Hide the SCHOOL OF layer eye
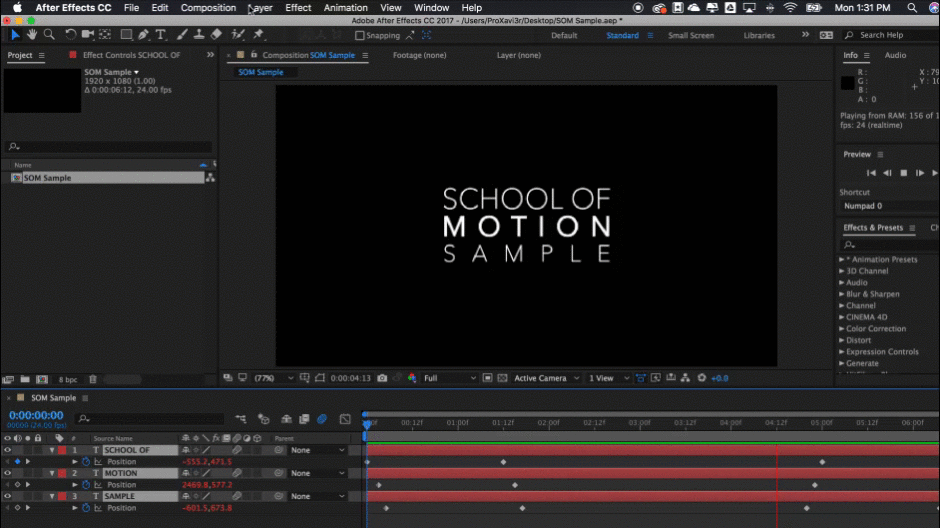The image size is (940, 528). 7,450
